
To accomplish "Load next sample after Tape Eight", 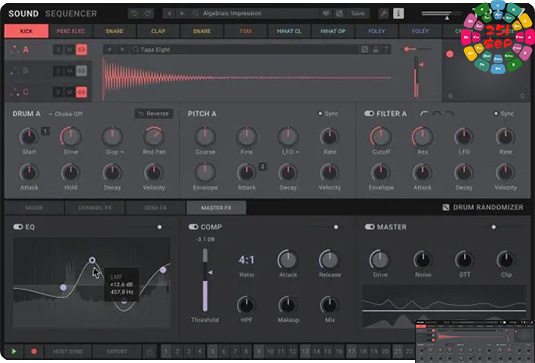I will pyautogui.click(x=122, y=49).
